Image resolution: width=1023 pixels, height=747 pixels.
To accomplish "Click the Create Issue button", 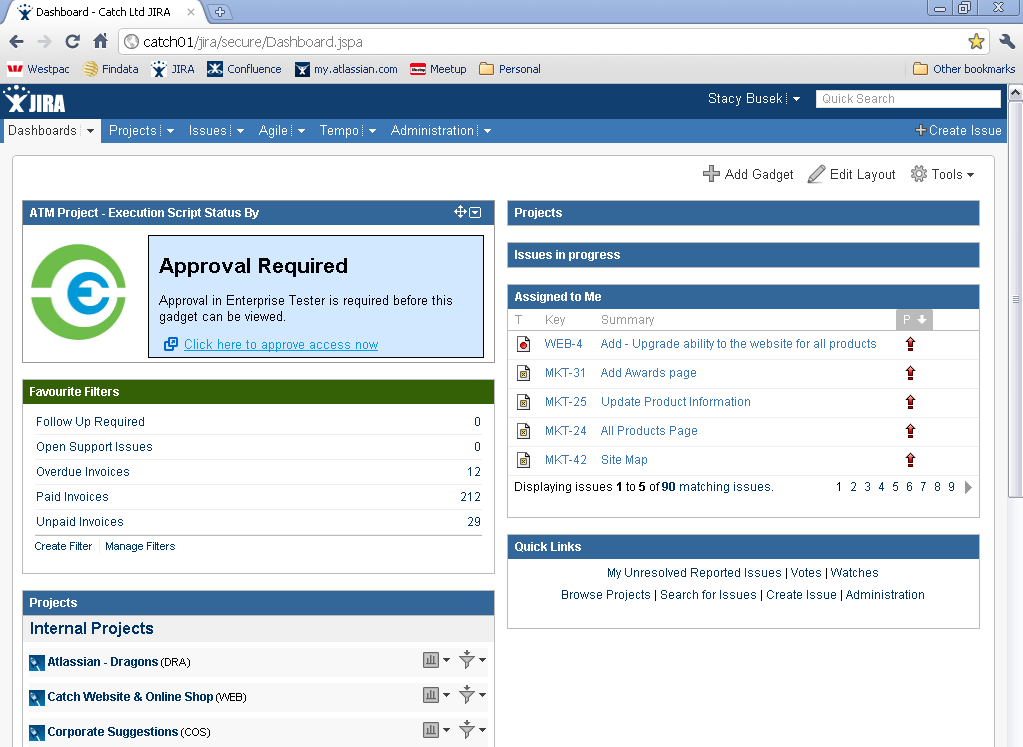I will coord(957,131).
